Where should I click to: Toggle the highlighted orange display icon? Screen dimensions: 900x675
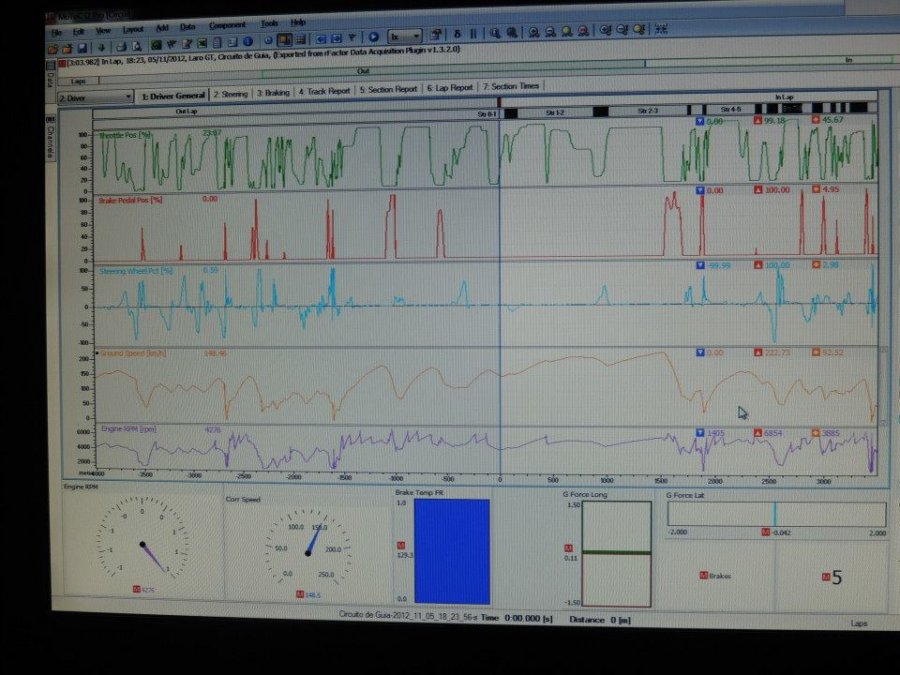[x=285, y=40]
